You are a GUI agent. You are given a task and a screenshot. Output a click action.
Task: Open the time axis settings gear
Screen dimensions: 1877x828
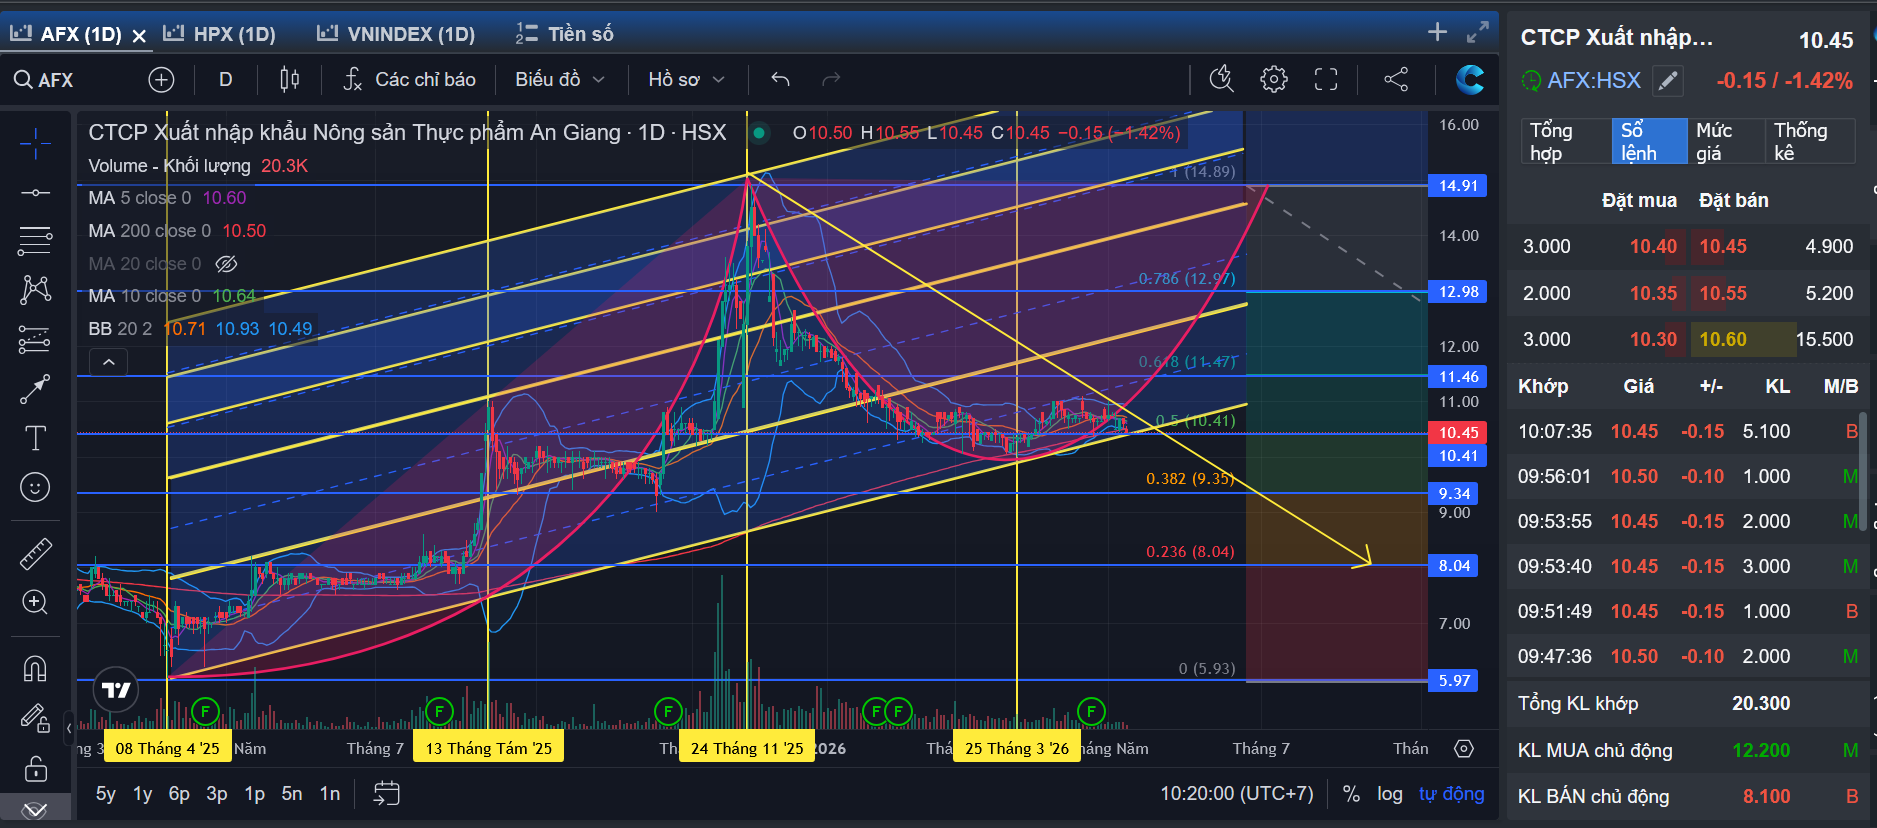click(x=1464, y=749)
